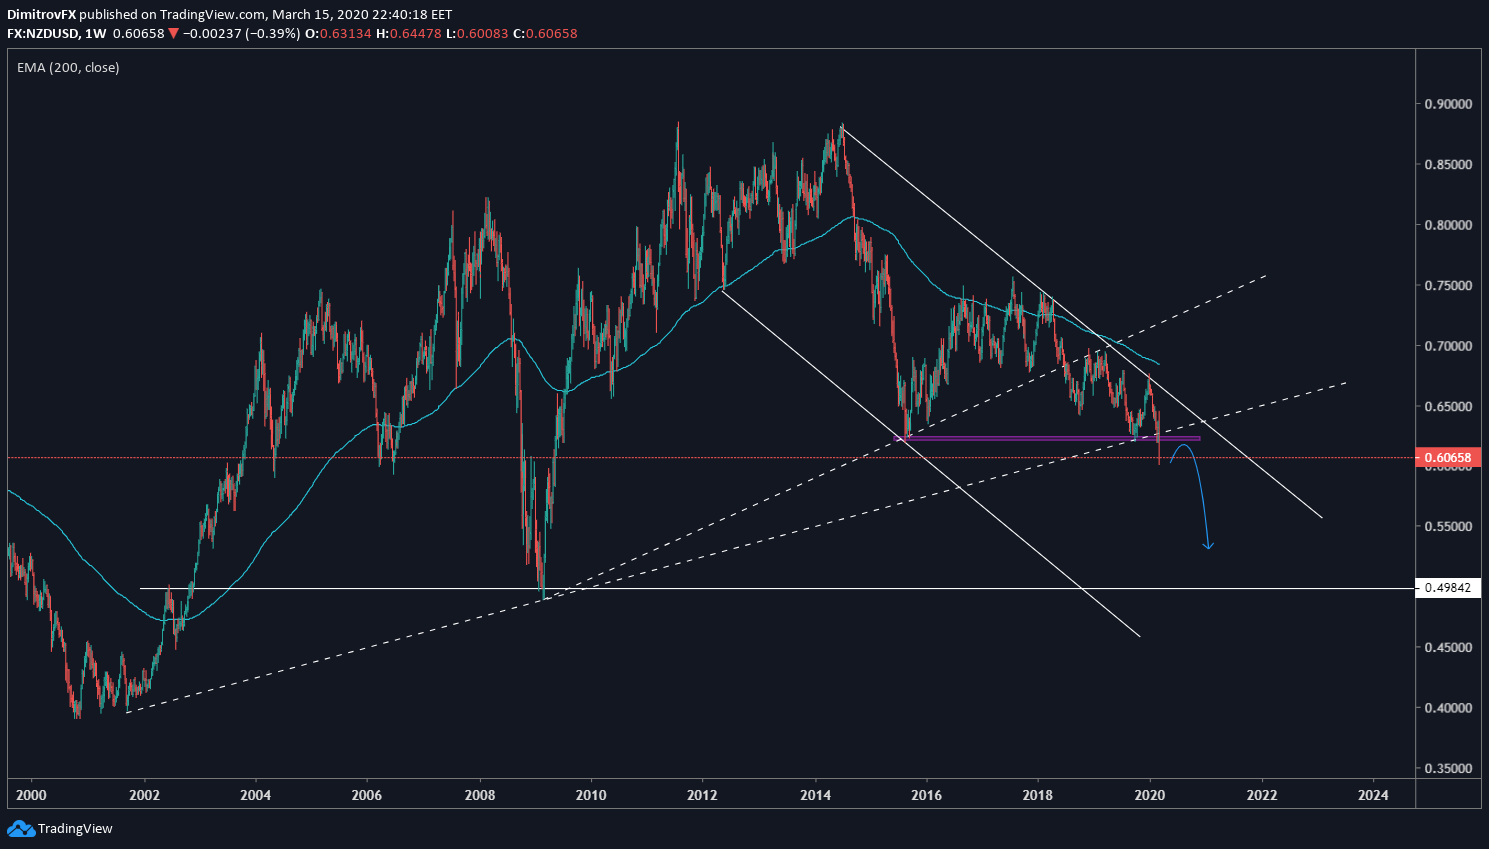Image resolution: width=1489 pixels, height=849 pixels.
Task: Click the 2020 label on time axis
Action: pyautogui.click(x=1150, y=795)
